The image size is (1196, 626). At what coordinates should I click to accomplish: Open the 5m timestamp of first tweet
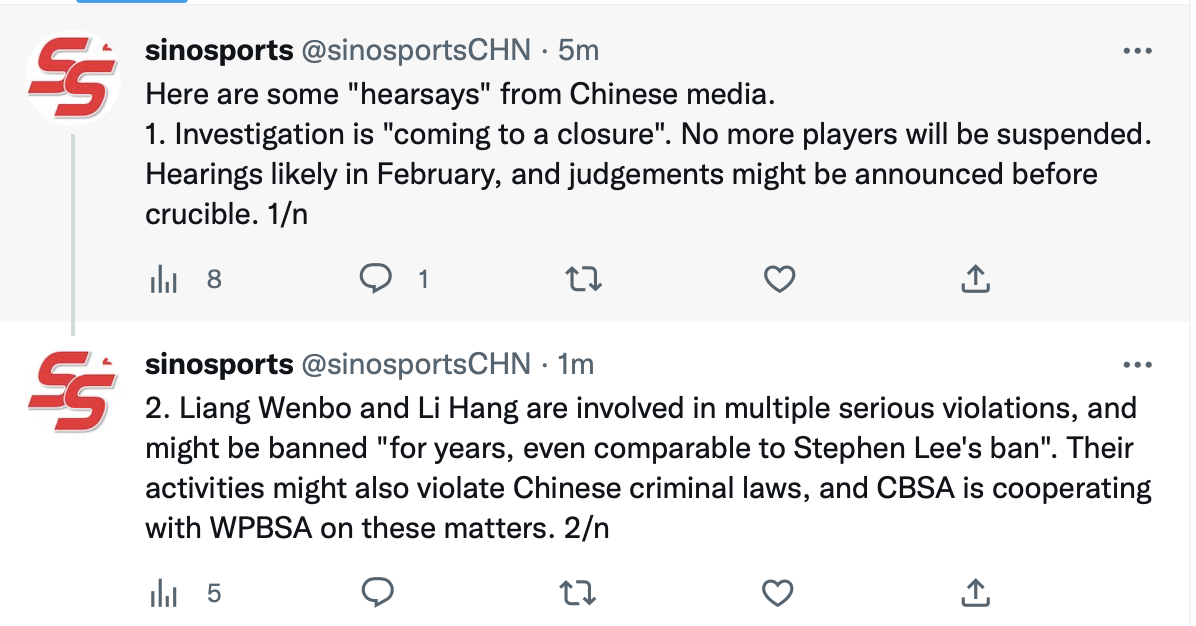pyautogui.click(x=579, y=50)
